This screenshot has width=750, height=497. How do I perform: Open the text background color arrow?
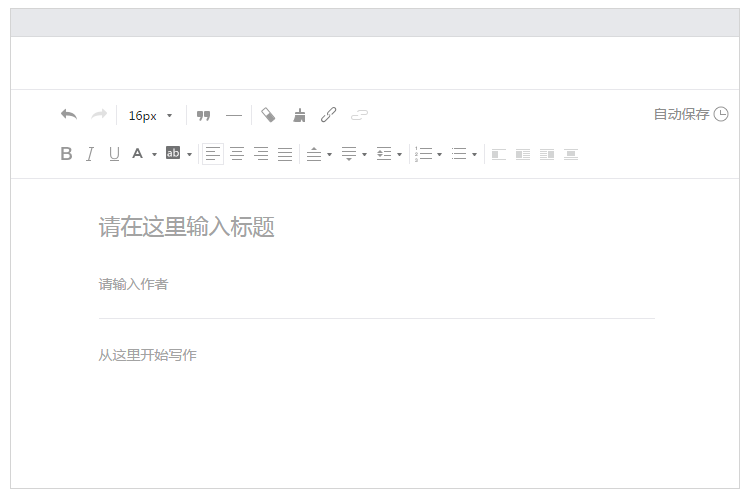pyautogui.click(x=189, y=155)
